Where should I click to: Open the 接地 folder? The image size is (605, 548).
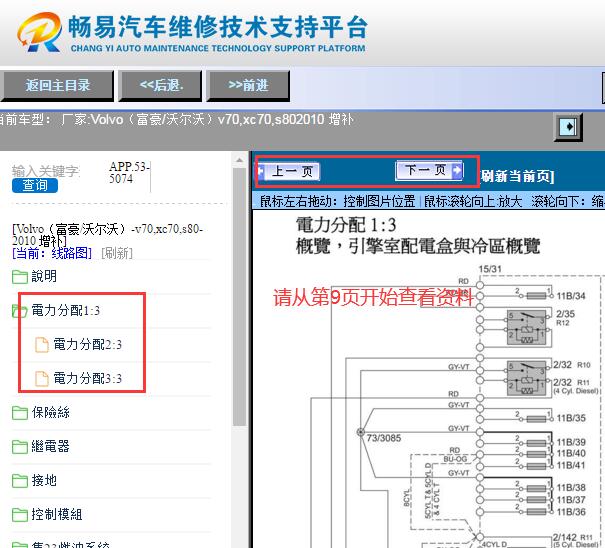(x=44, y=480)
